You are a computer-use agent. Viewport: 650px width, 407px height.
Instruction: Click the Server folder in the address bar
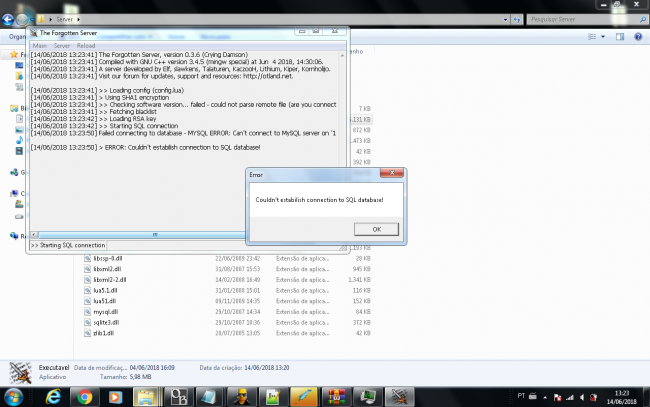point(64,19)
